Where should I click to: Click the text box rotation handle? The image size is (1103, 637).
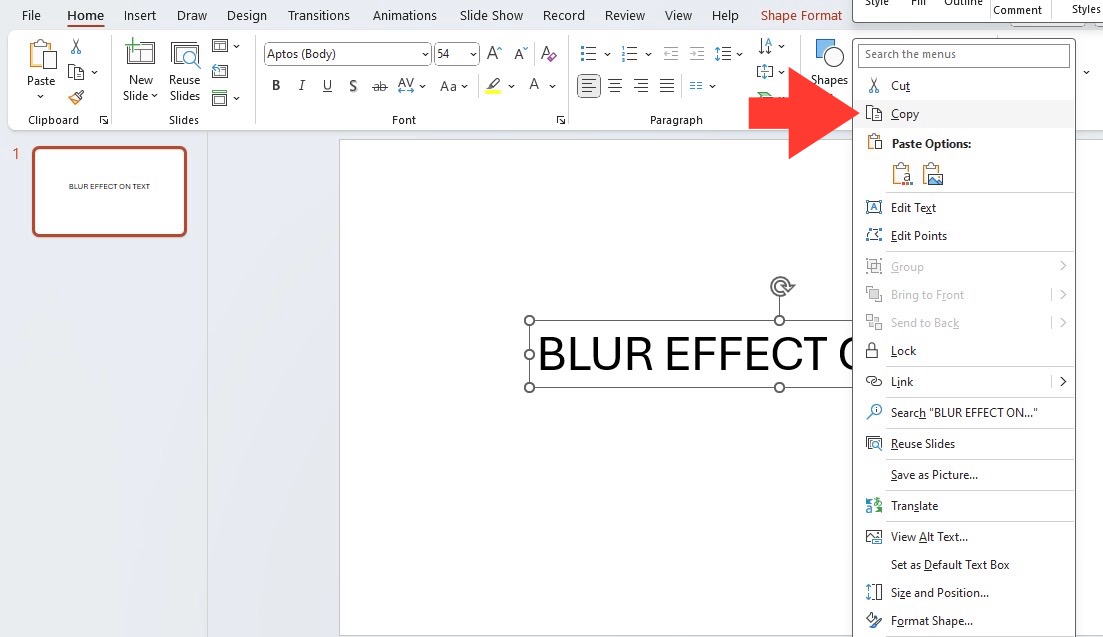tap(780, 286)
